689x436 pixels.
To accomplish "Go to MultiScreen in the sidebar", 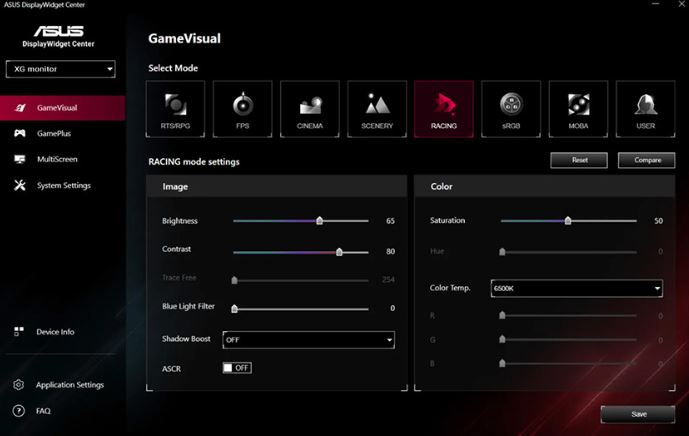I will coord(56,159).
